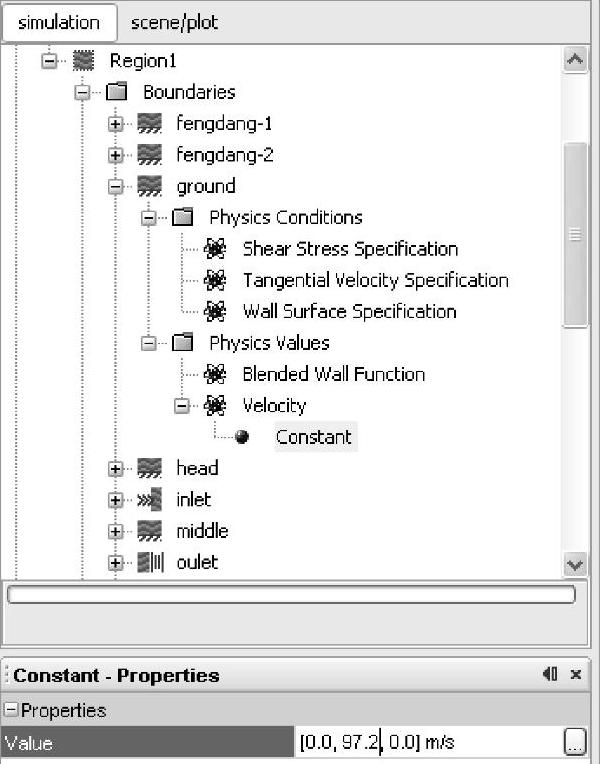Collapse the Velocity node

point(181,406)
